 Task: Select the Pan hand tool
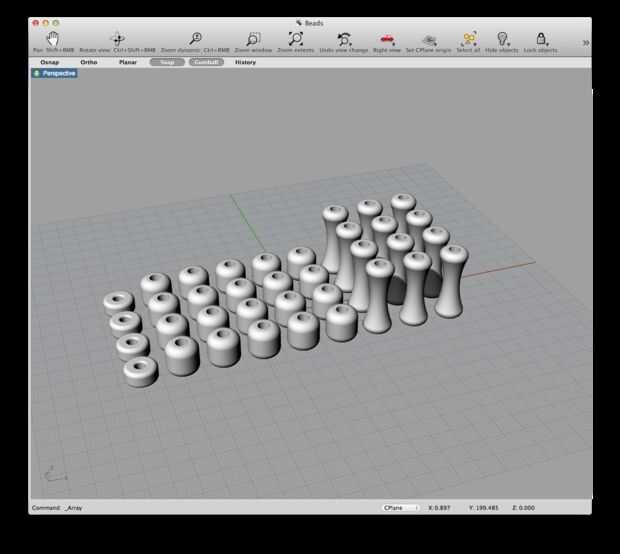click(x=53, y=39)
